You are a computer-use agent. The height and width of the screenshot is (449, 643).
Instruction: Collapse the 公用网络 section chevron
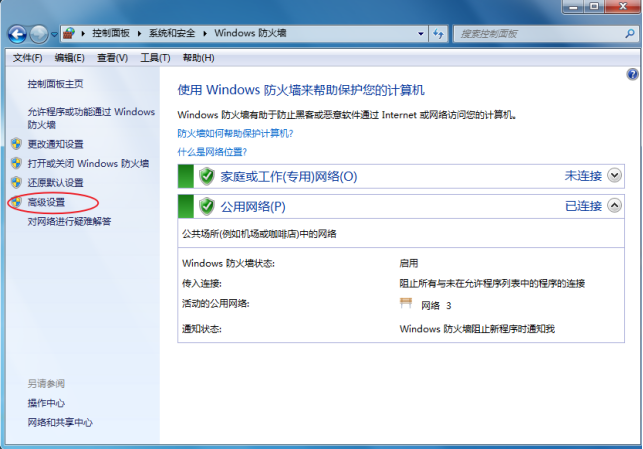614,206
